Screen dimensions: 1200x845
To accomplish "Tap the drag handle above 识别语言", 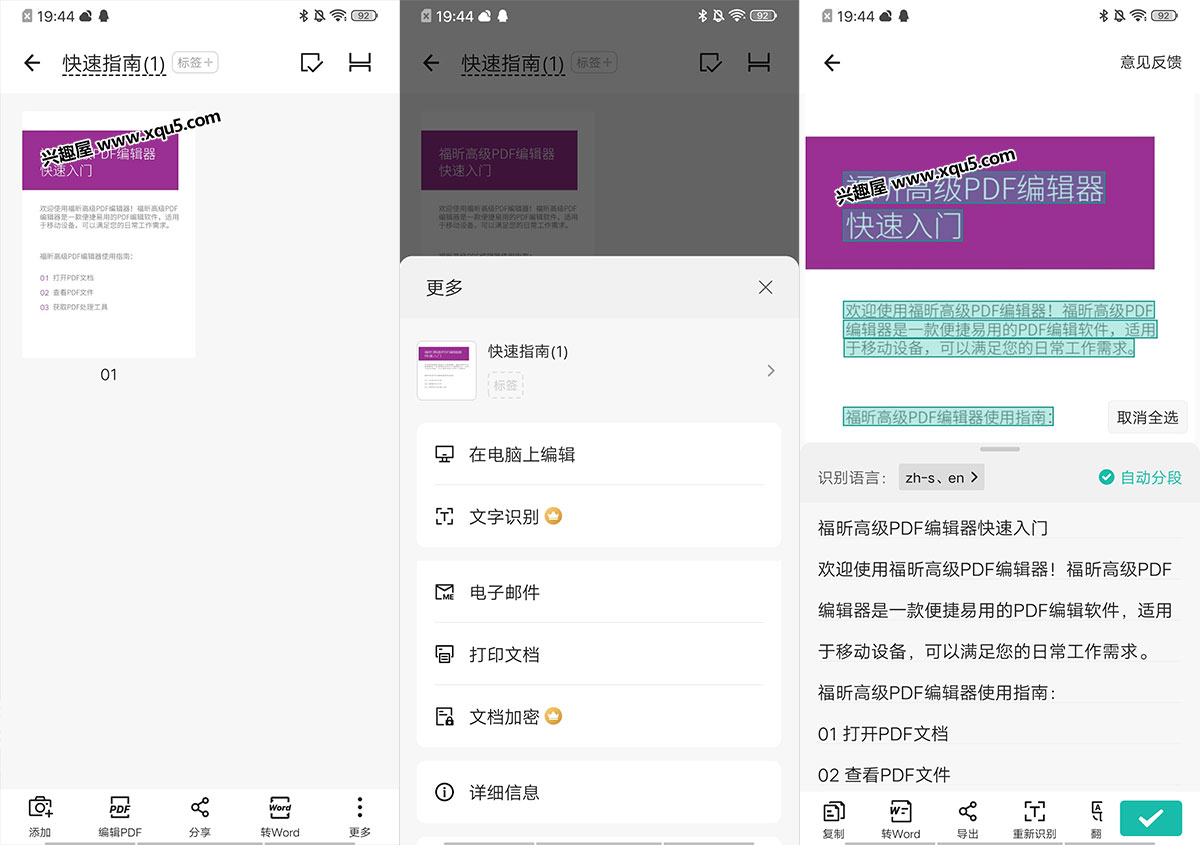I will (x=1000, y=449).
